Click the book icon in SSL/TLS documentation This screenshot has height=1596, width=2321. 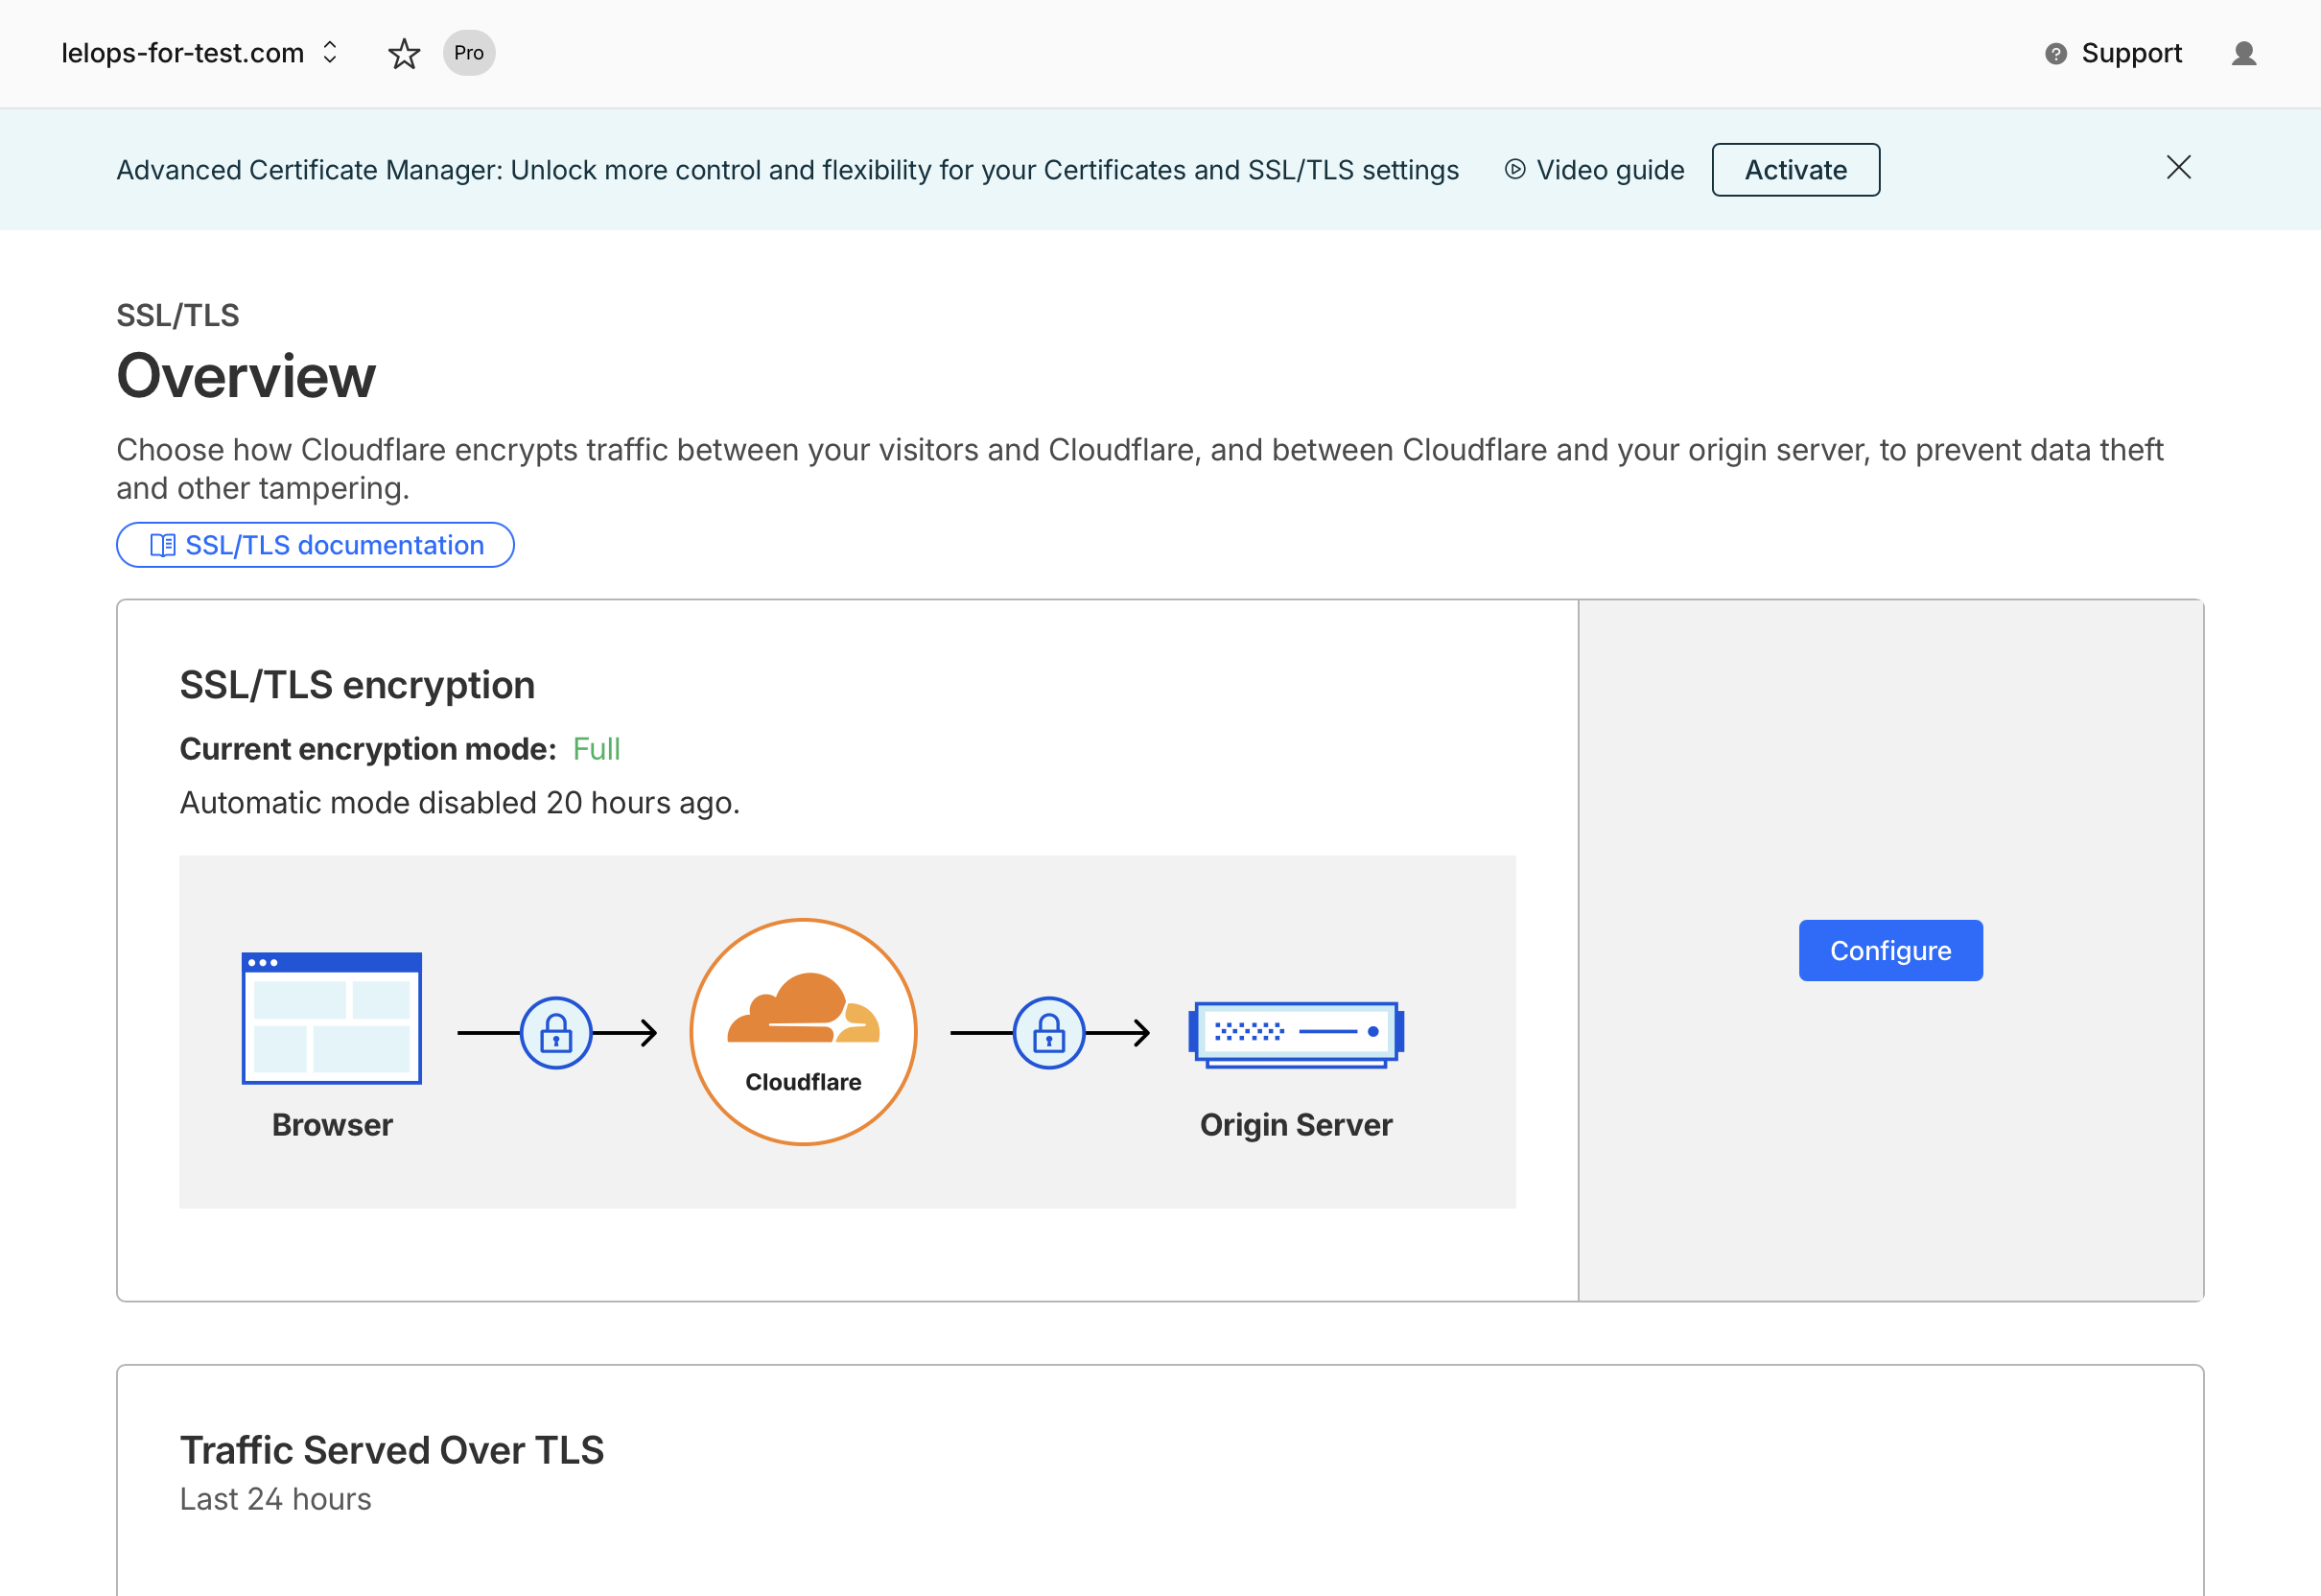click(x=163, y=545)
